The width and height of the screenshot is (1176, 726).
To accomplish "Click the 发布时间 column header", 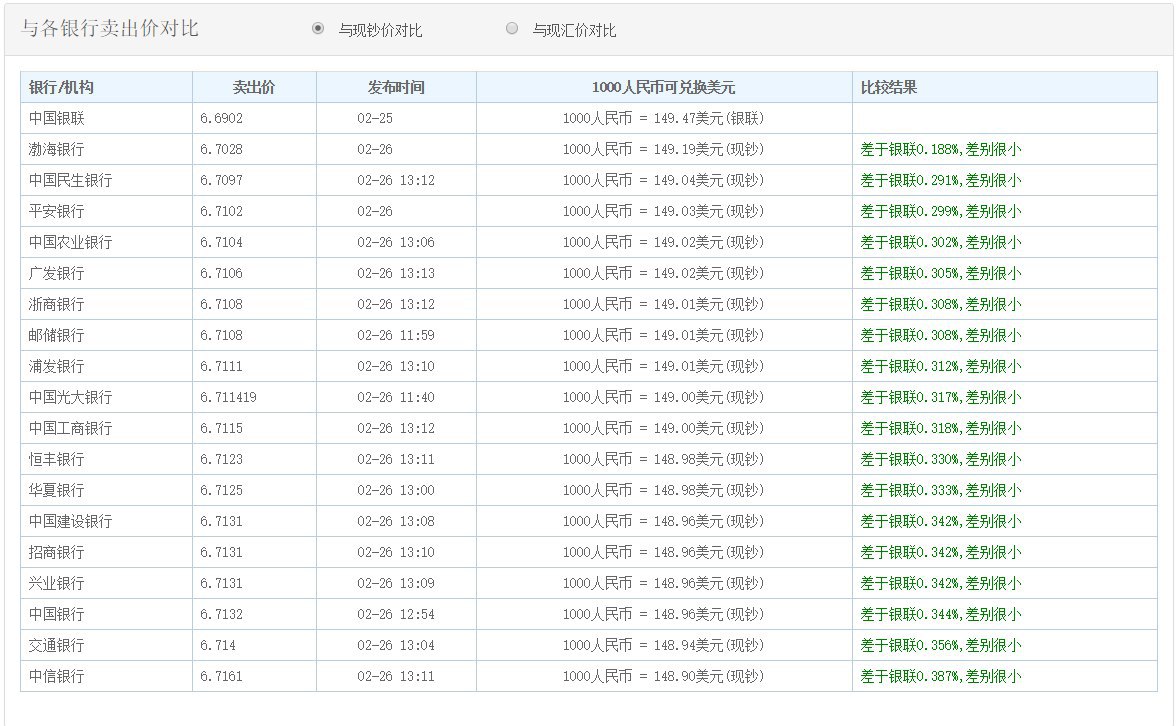I will 396,87.
